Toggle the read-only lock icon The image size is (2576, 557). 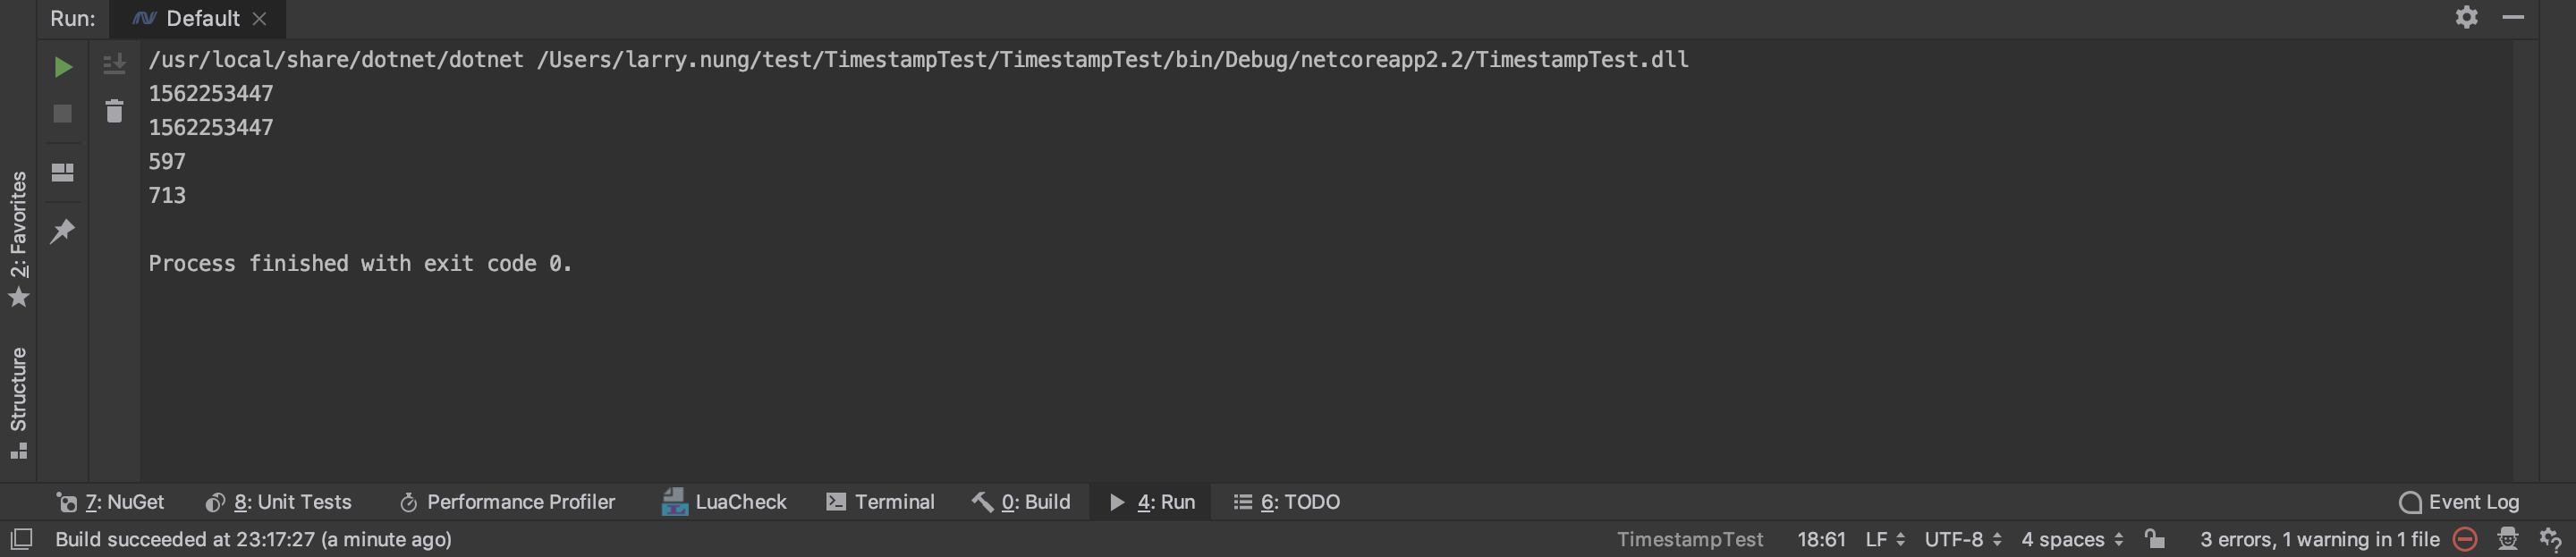click(x=2155, y=539)
